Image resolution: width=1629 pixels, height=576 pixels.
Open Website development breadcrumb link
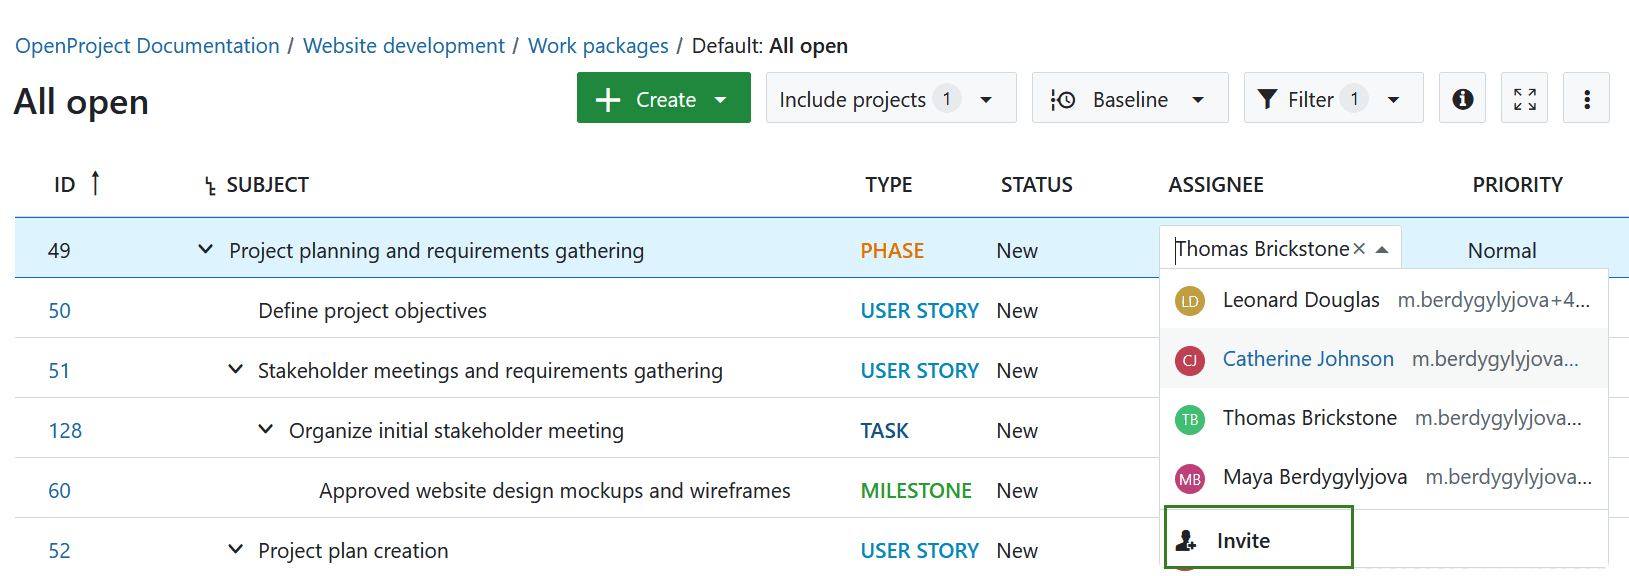(403, 46)
